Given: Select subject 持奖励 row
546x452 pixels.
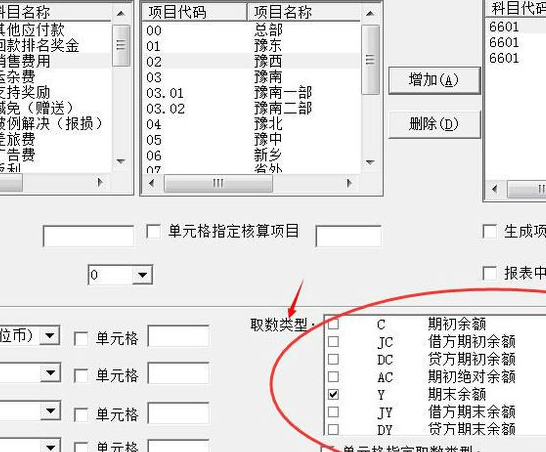Looking at the screenshot, I should click(x=55, y=92).
